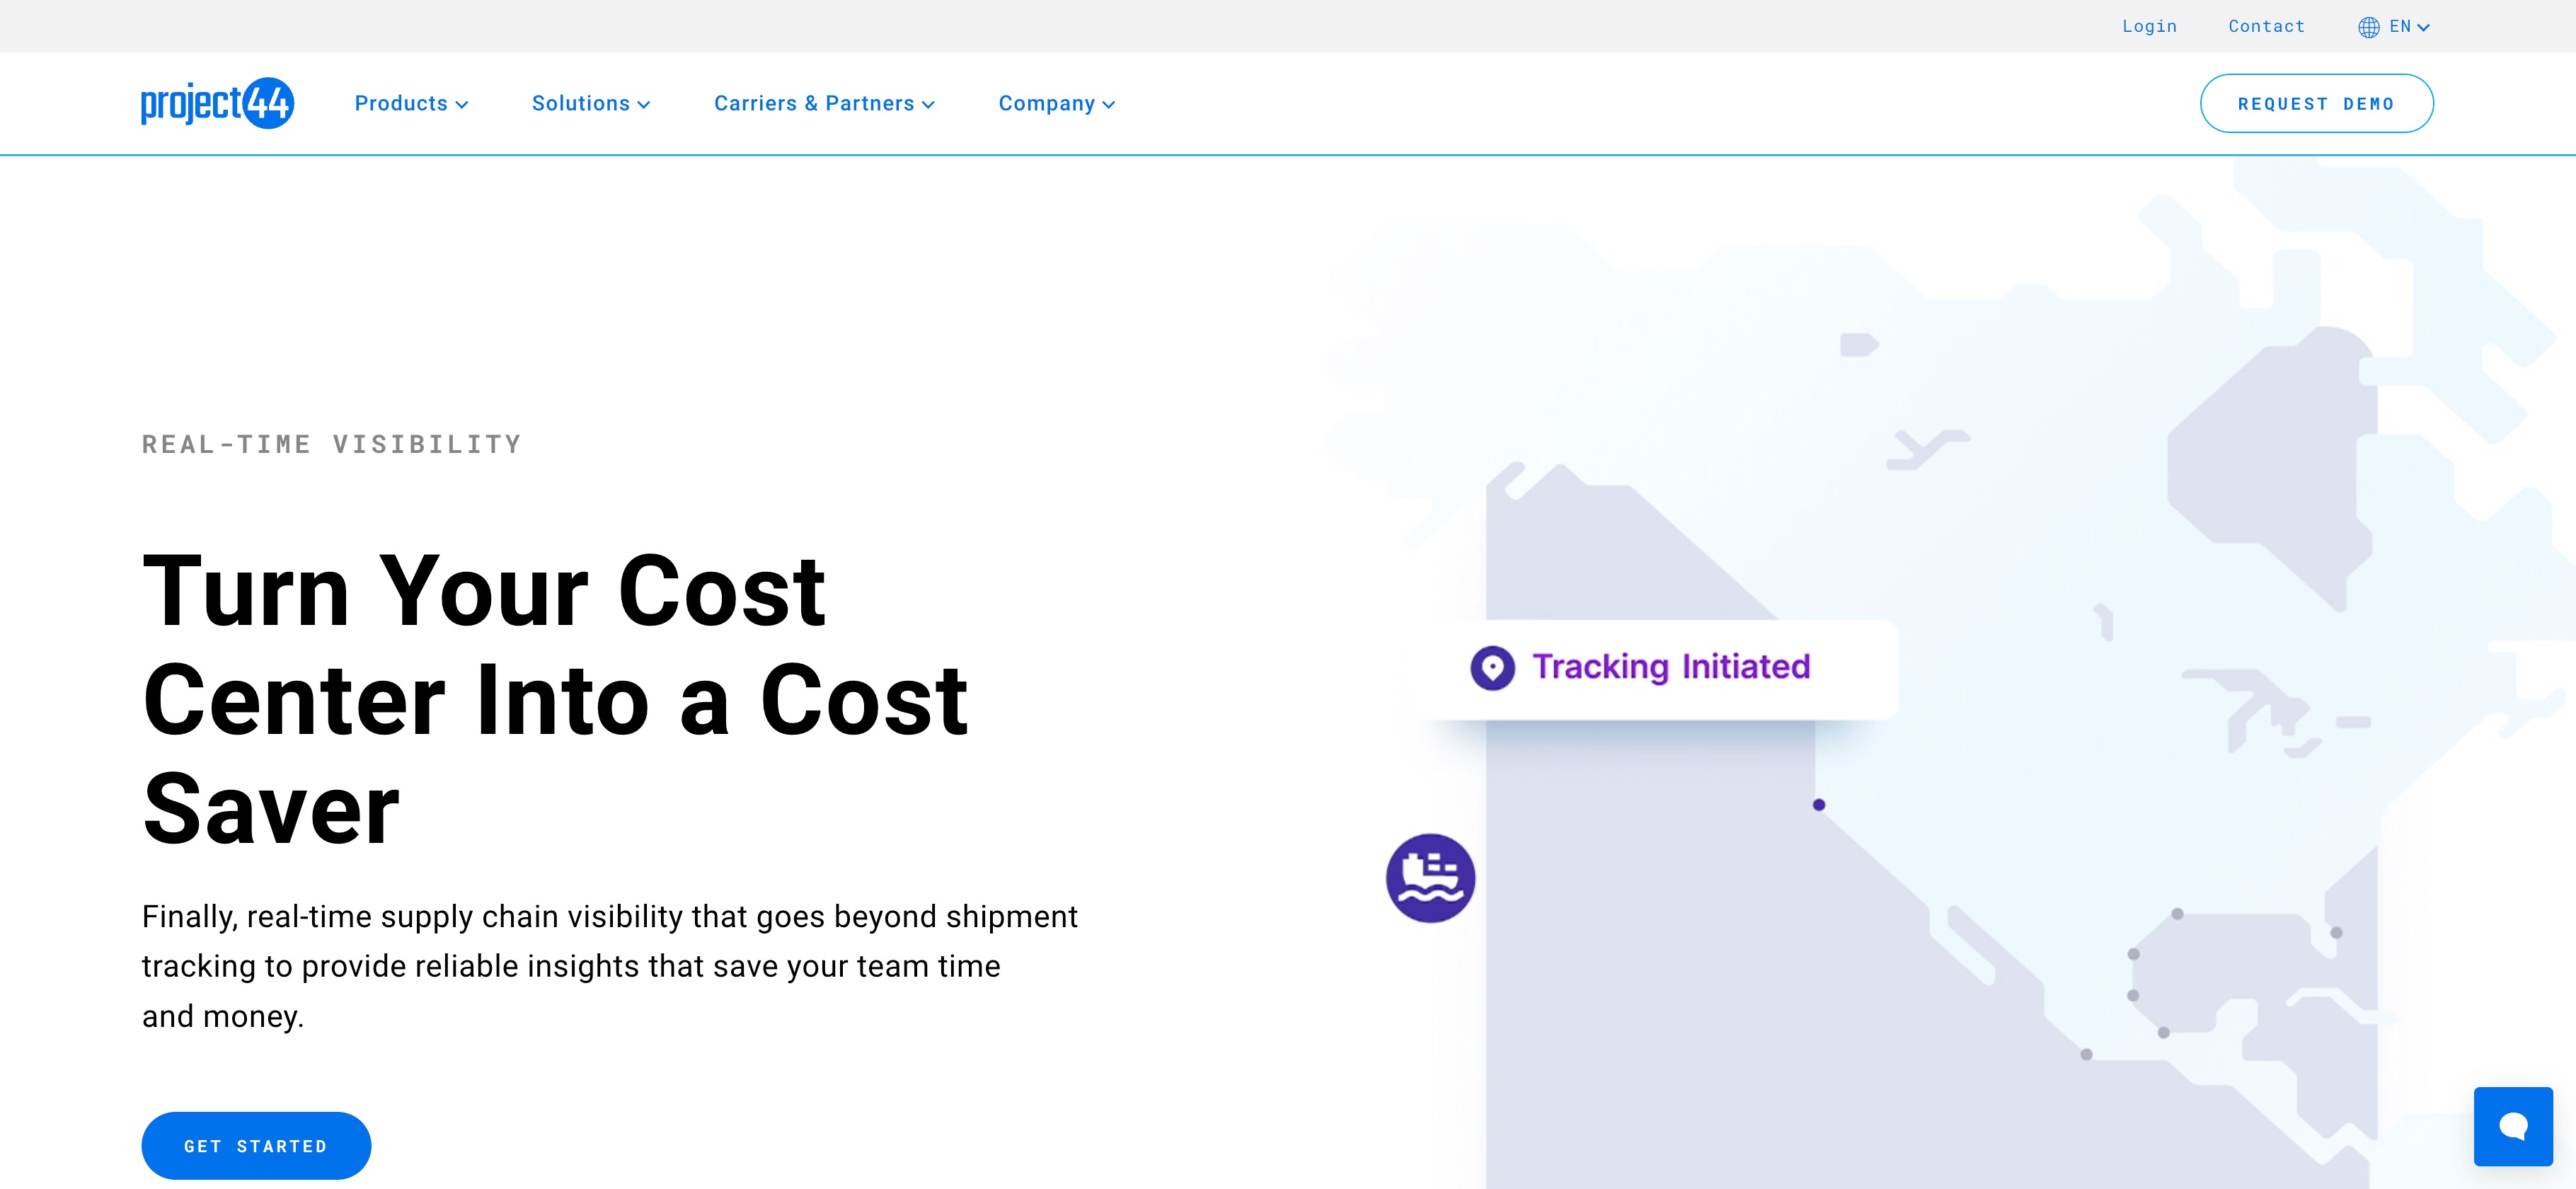Open the Contact link

pyautogui.click(x=2266, y=27)
